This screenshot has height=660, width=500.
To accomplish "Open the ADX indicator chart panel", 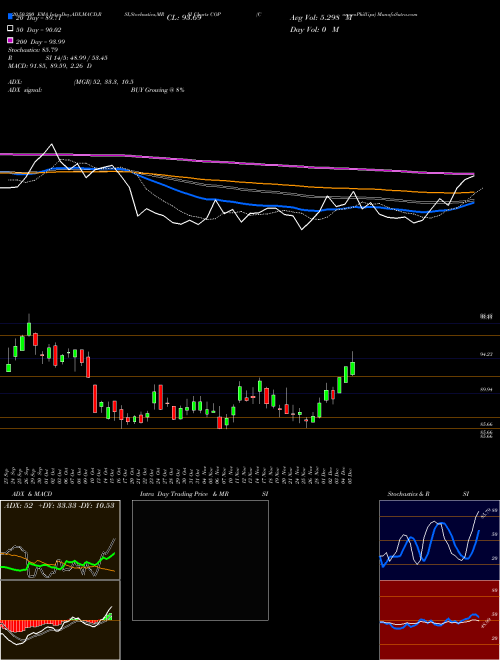I will coord(60,540).
